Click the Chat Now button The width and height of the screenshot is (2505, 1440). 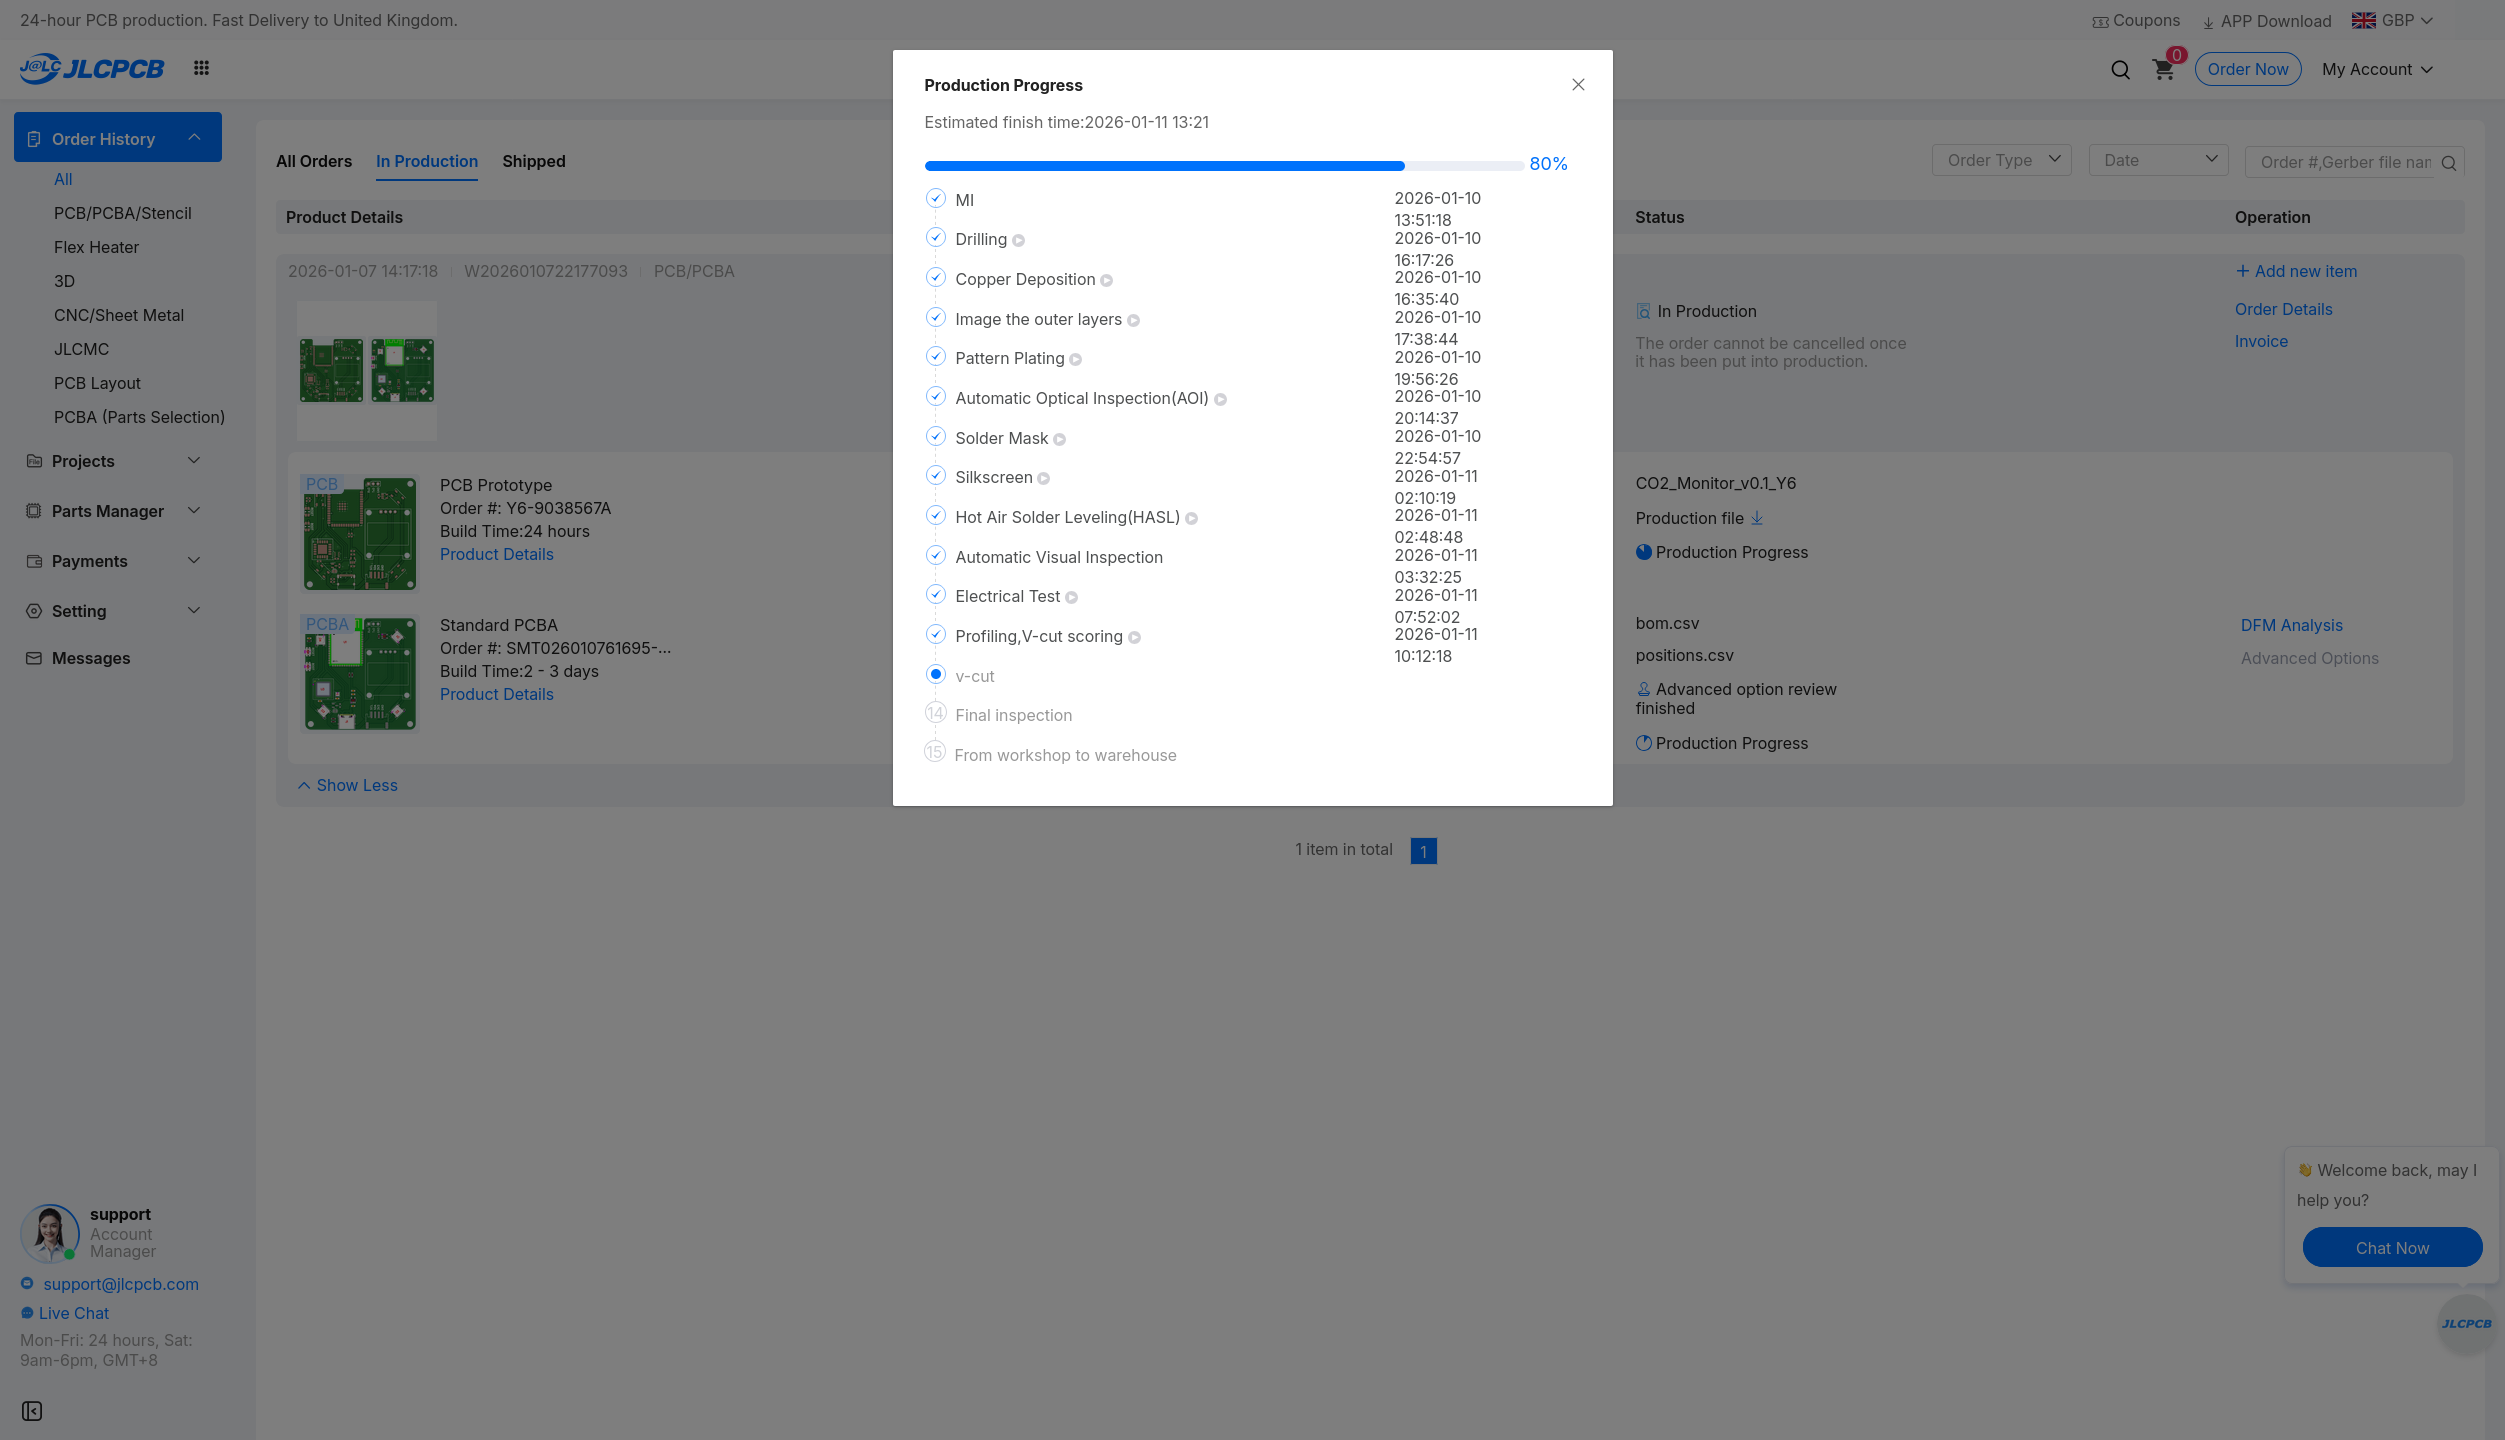(2391, 1248)
